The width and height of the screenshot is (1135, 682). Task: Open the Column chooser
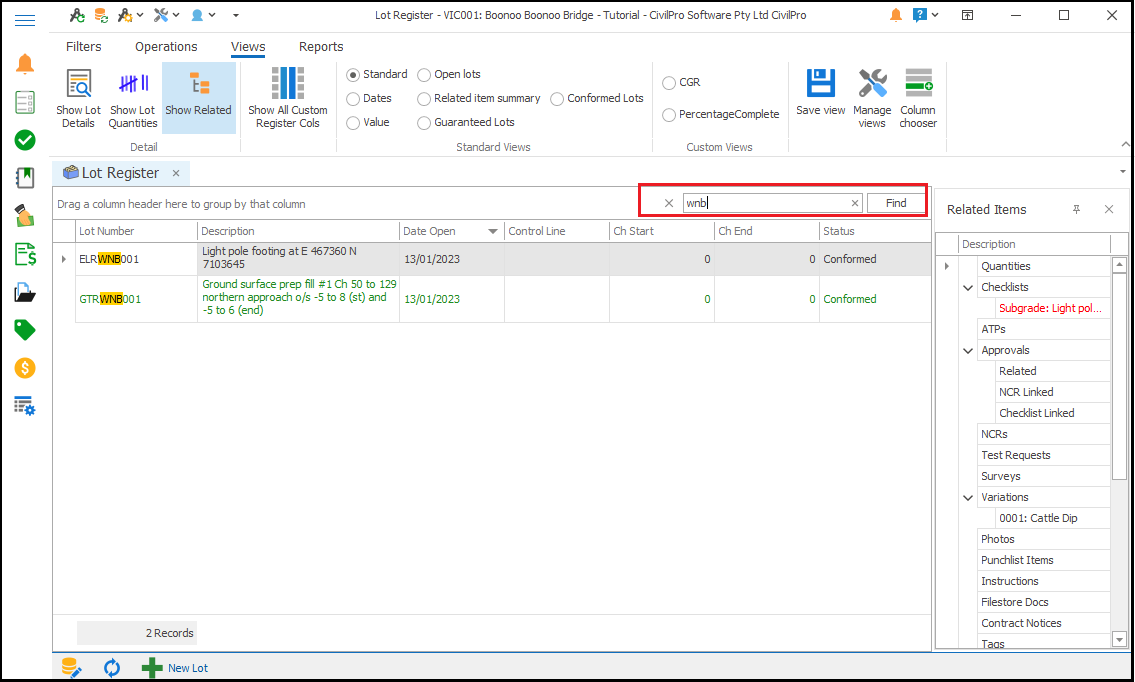(918, 98)
